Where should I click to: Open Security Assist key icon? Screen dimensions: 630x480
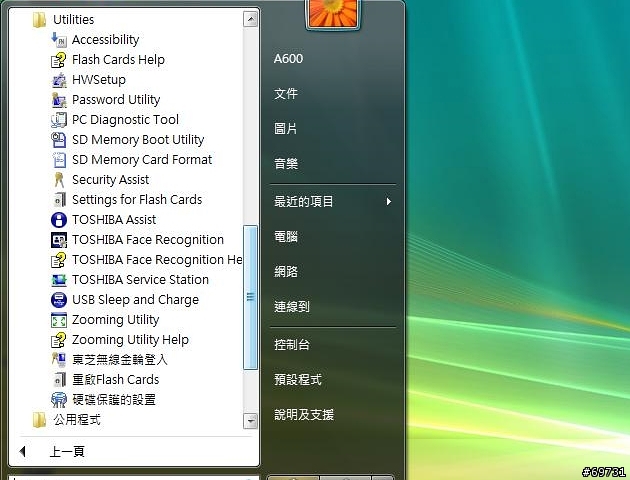click(59, 180)
